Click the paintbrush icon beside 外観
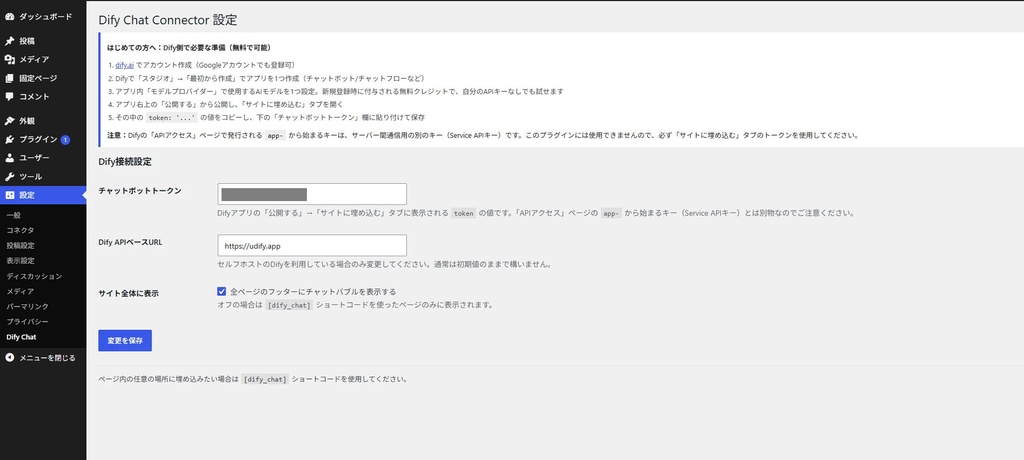 tap(9, 121)
